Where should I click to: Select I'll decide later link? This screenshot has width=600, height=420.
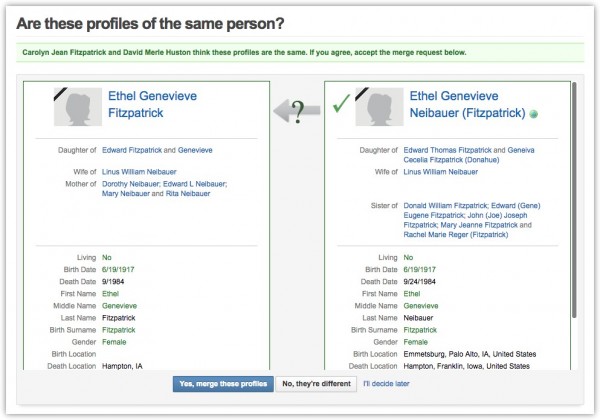coord(386,383)
